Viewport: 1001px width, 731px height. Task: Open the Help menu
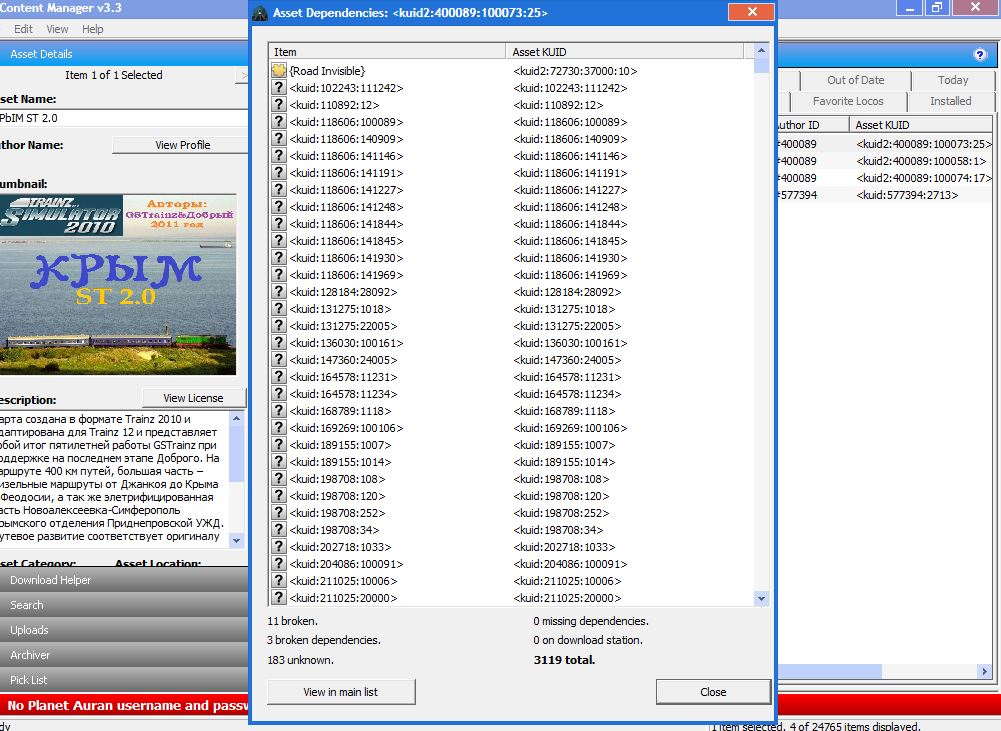tap(92, 29)
